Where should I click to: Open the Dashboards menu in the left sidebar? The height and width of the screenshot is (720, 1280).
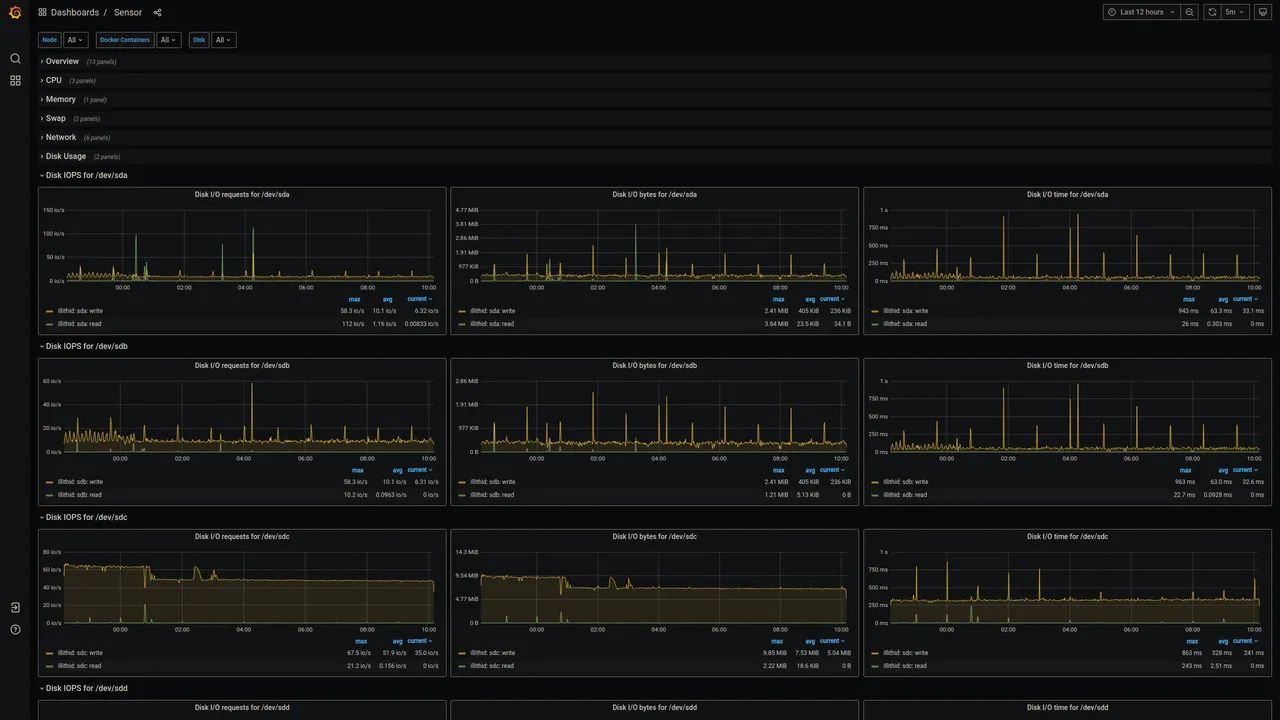click(x=15, y=80)
